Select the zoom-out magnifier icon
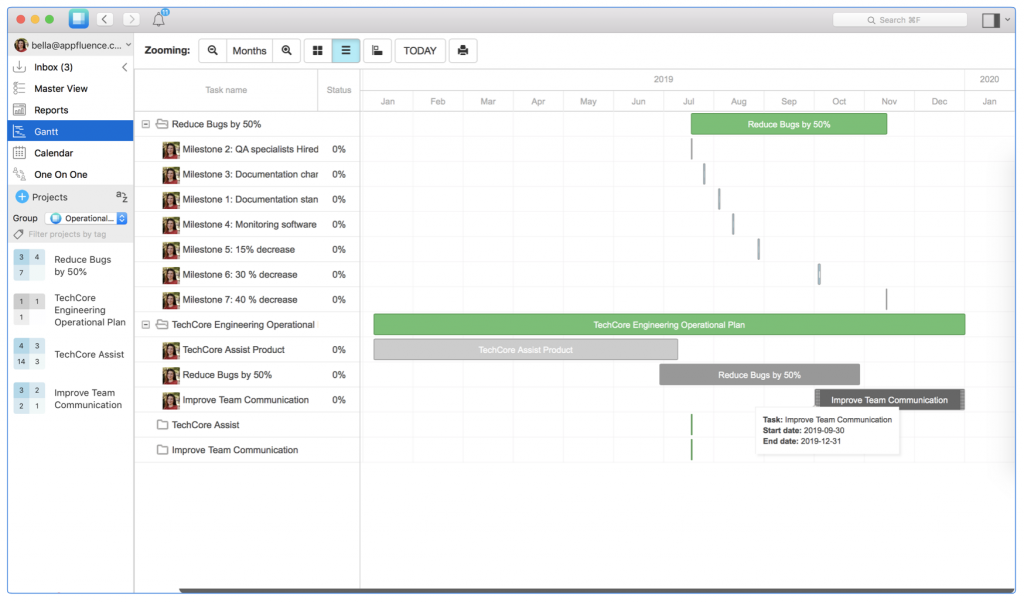 pos(213,50)
